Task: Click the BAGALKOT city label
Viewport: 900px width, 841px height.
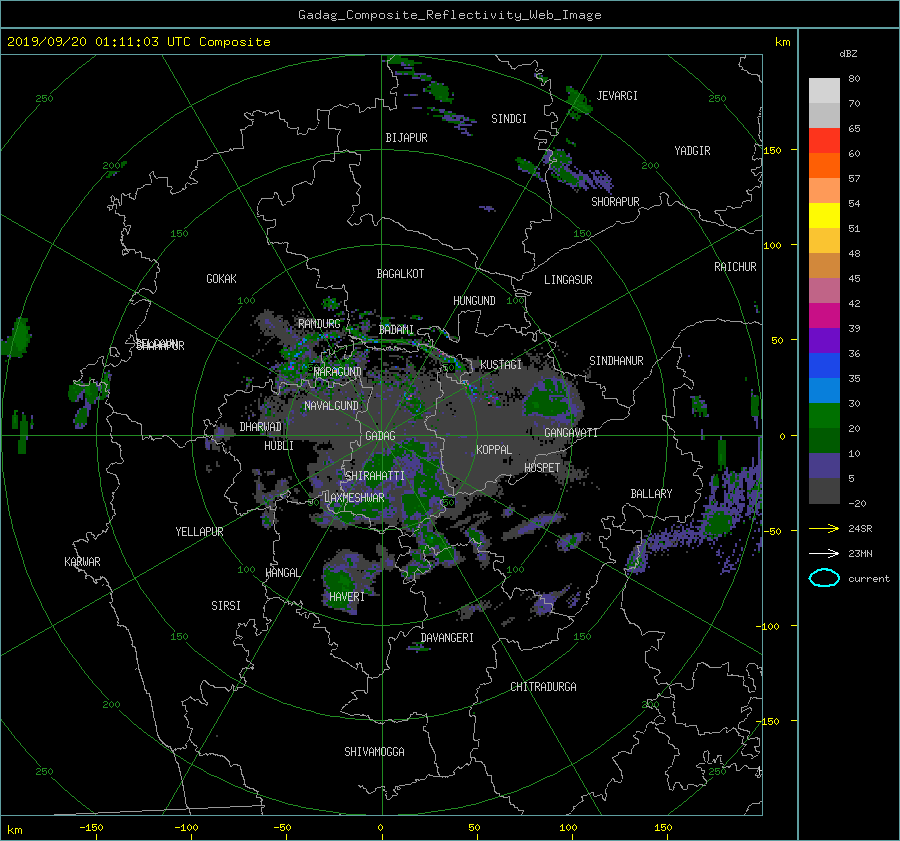Action: (400, 274)
